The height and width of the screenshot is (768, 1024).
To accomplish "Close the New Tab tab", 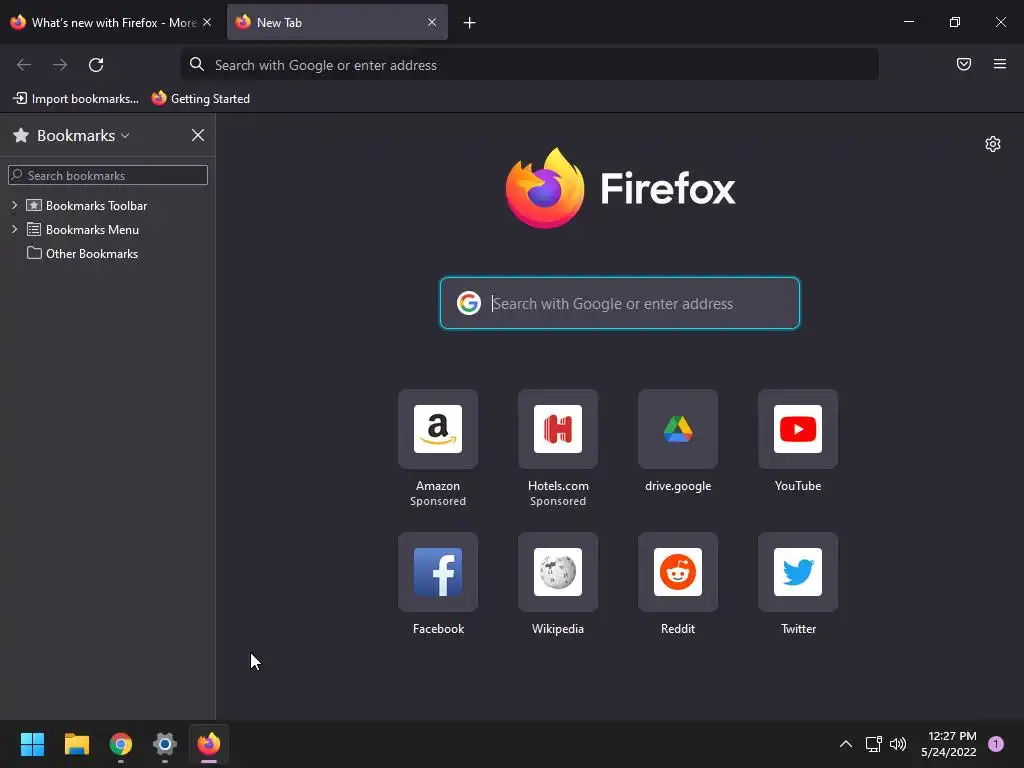I will point(432,22).
